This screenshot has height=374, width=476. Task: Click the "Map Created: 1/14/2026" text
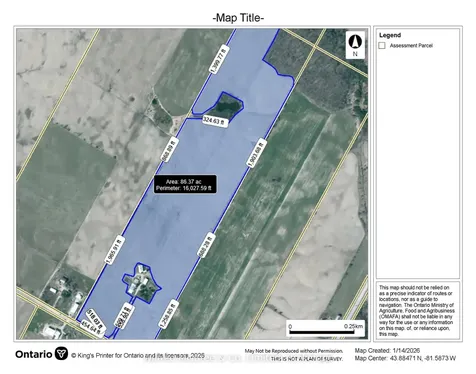pos(387,351)
